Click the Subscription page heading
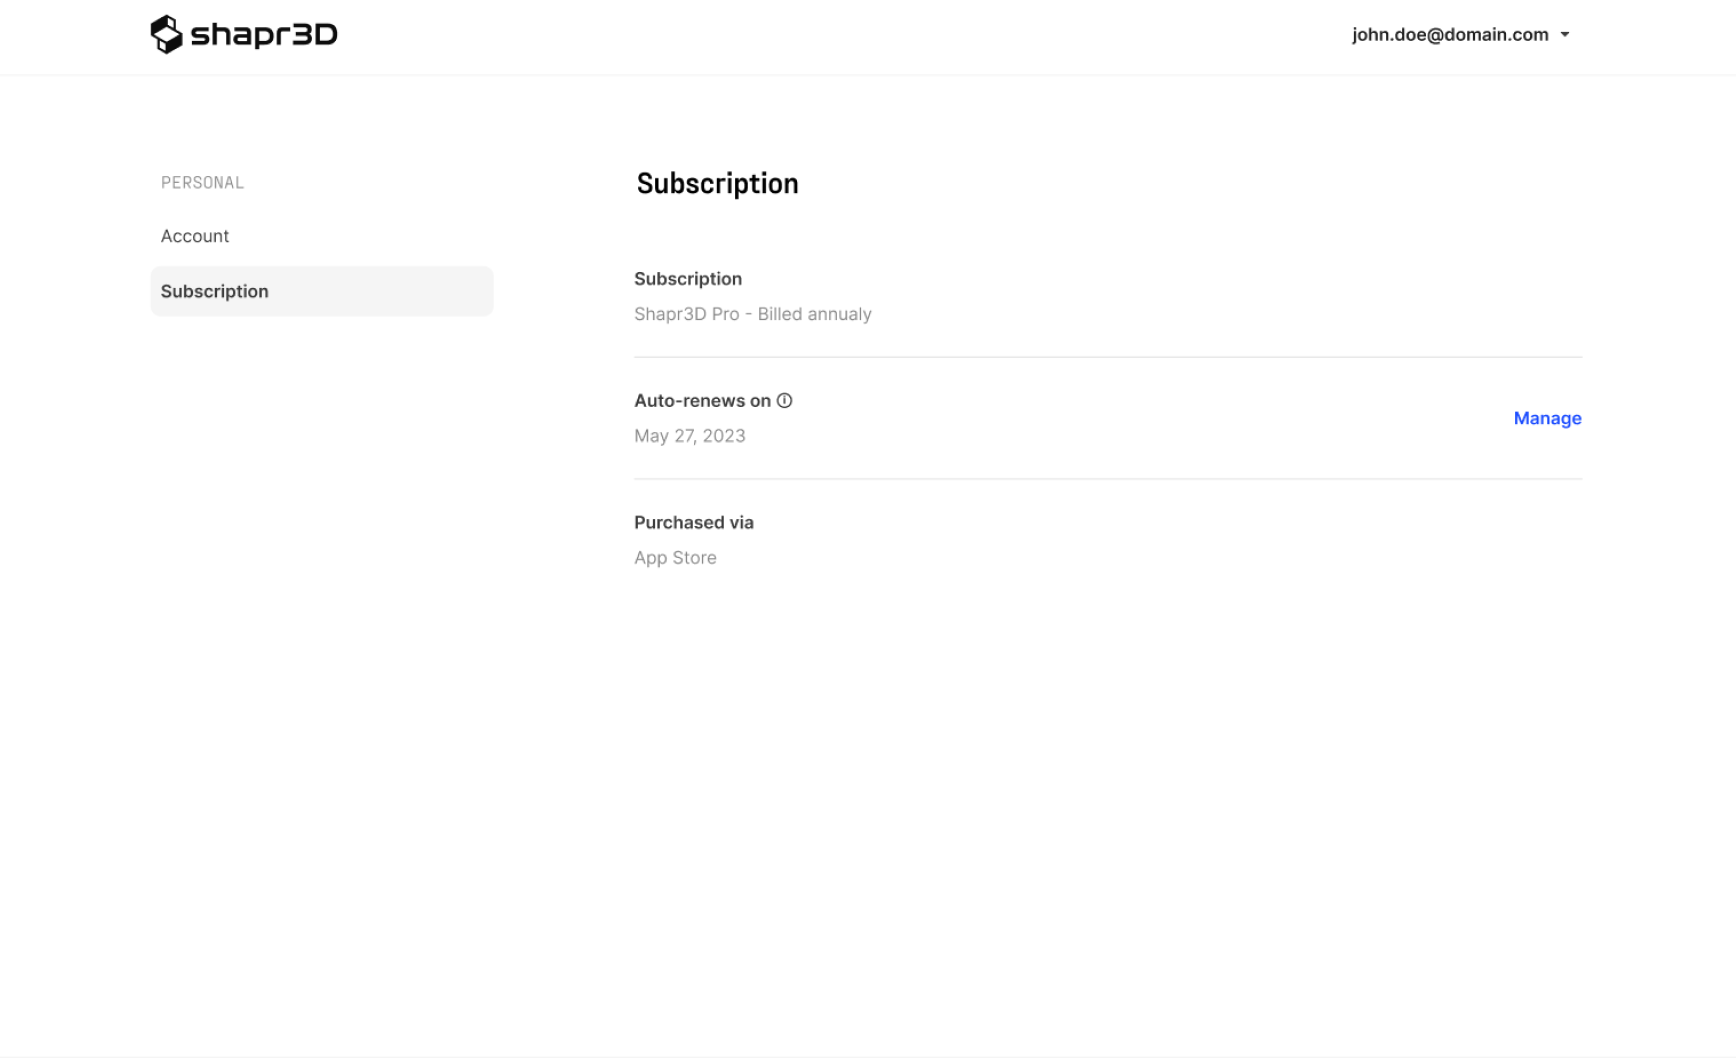 point(717,183)
